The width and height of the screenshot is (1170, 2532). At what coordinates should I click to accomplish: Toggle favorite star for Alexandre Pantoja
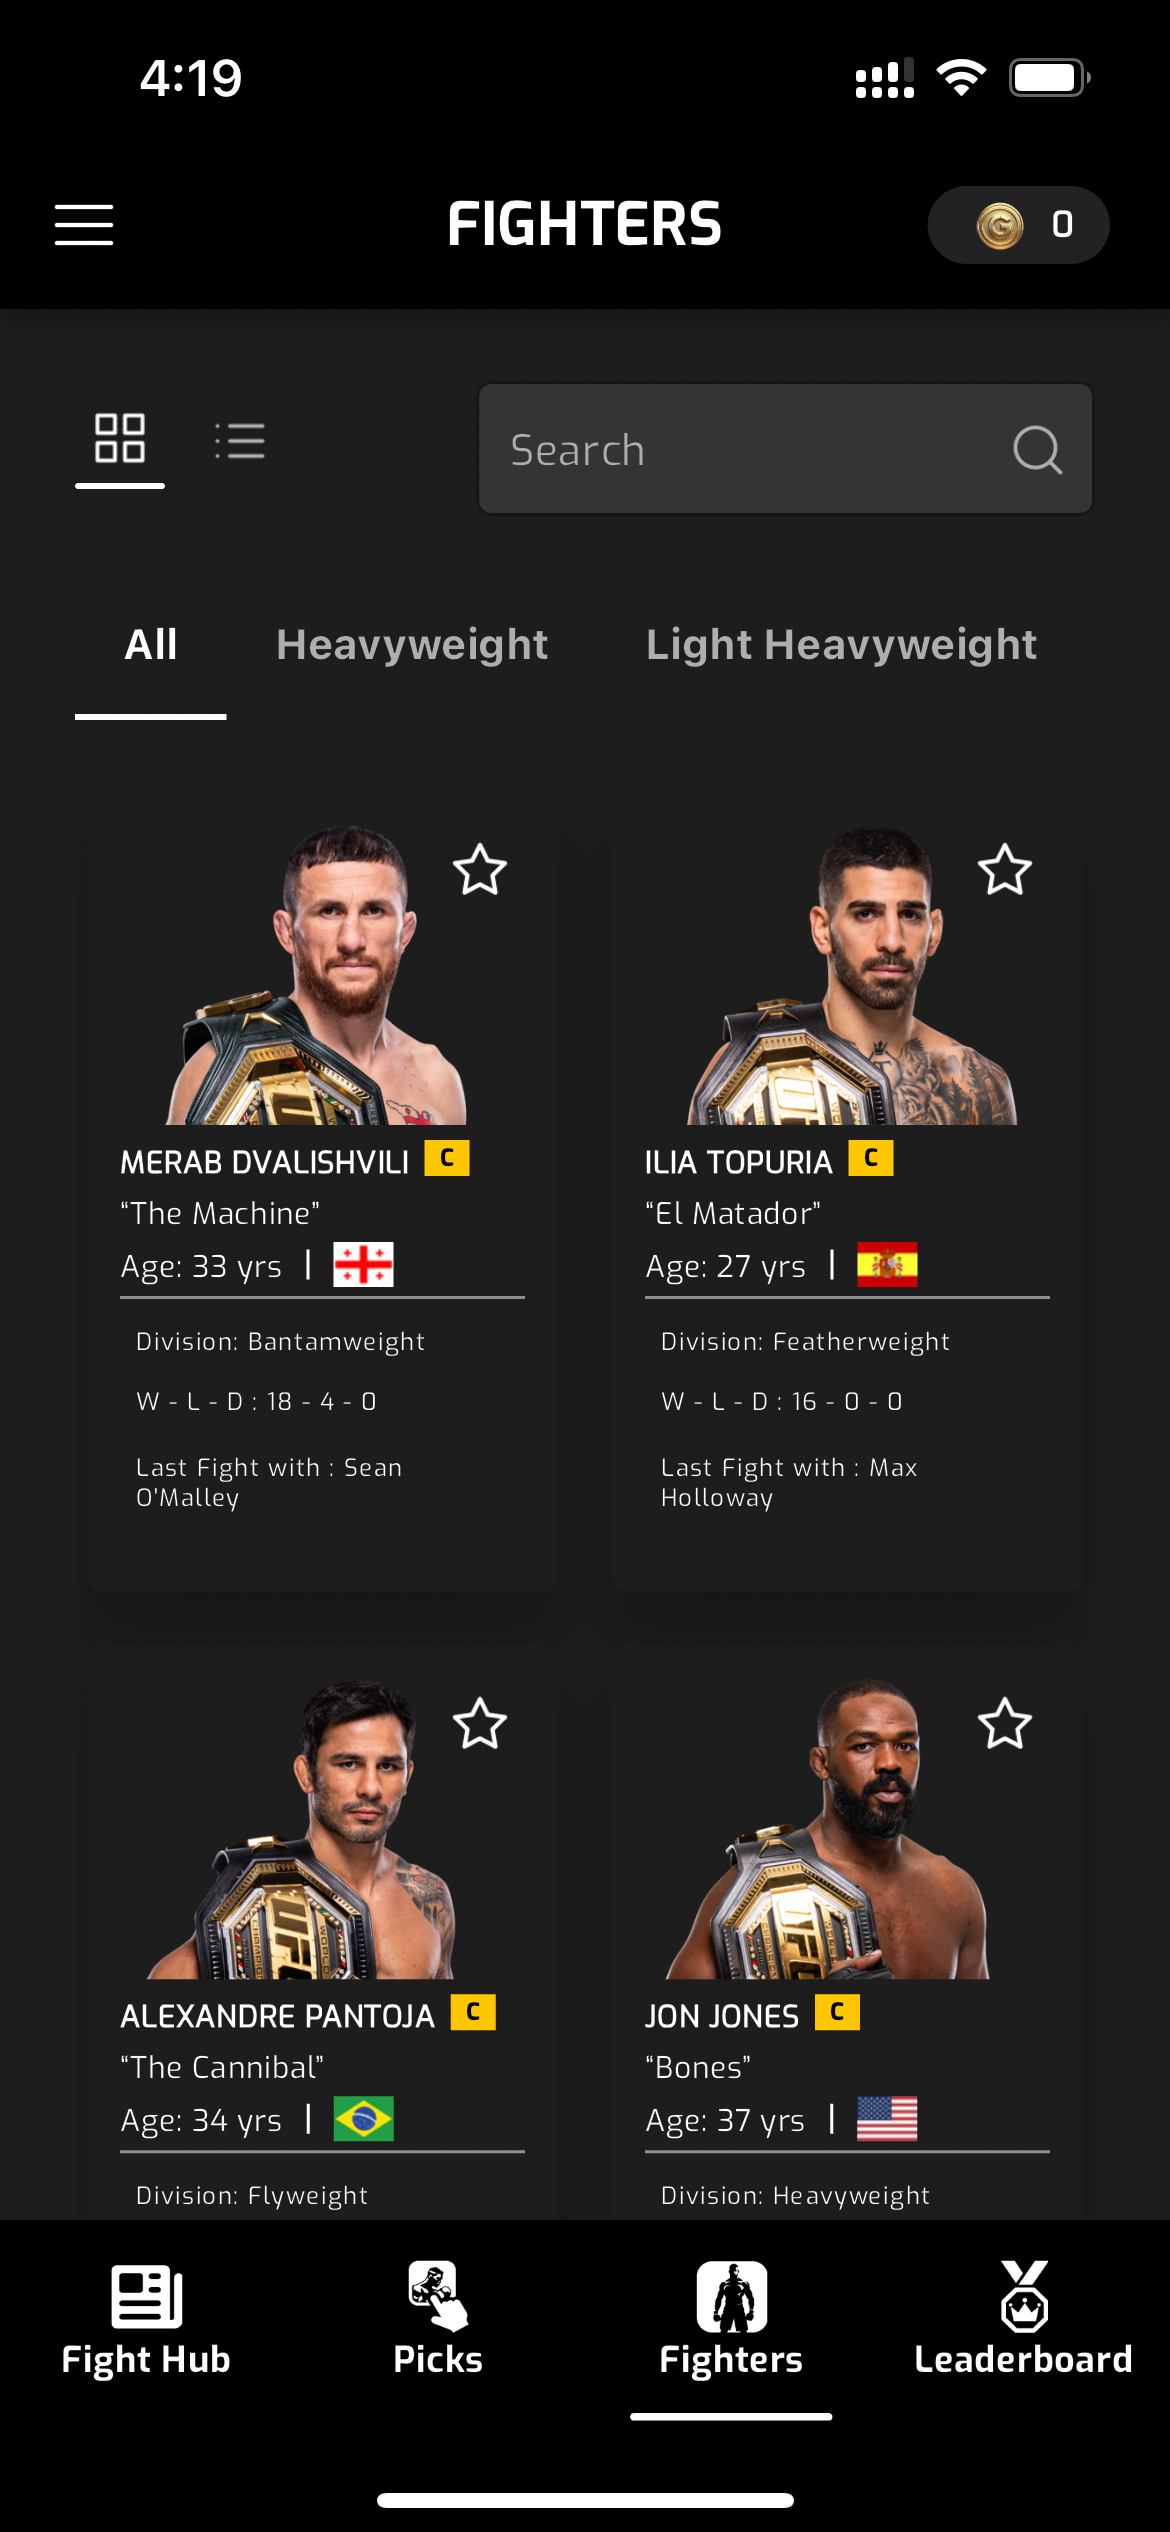pos(480,1723)
